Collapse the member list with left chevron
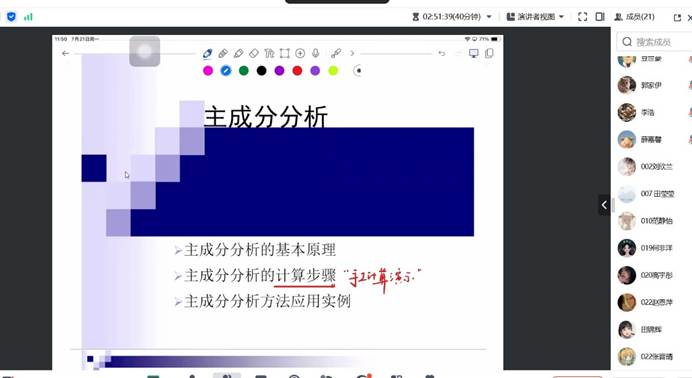The height and width of the screenshot is (378, 692). pos(604,205)
